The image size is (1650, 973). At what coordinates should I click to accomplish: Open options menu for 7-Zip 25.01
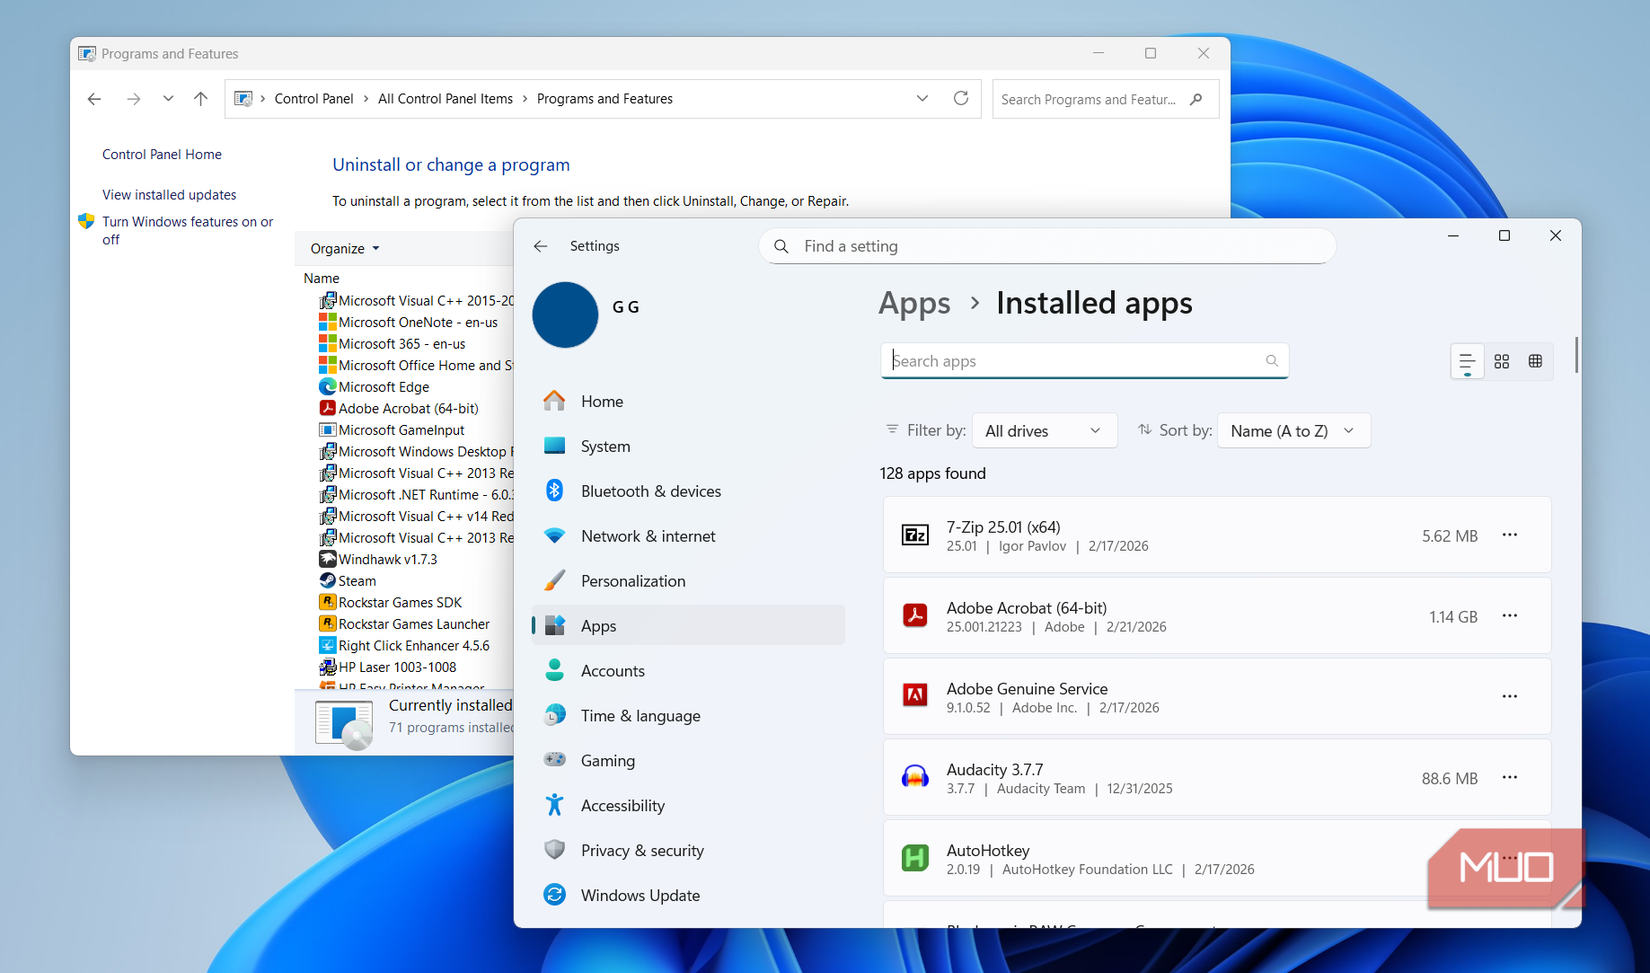(x=1510, y=535)
